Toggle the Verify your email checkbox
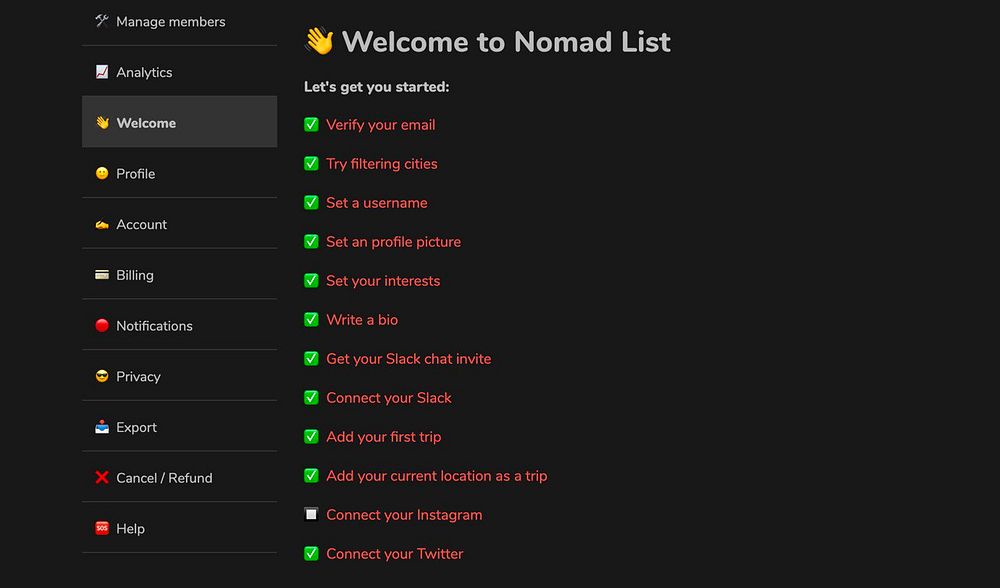1000x588 pixels. pos(311,124)
